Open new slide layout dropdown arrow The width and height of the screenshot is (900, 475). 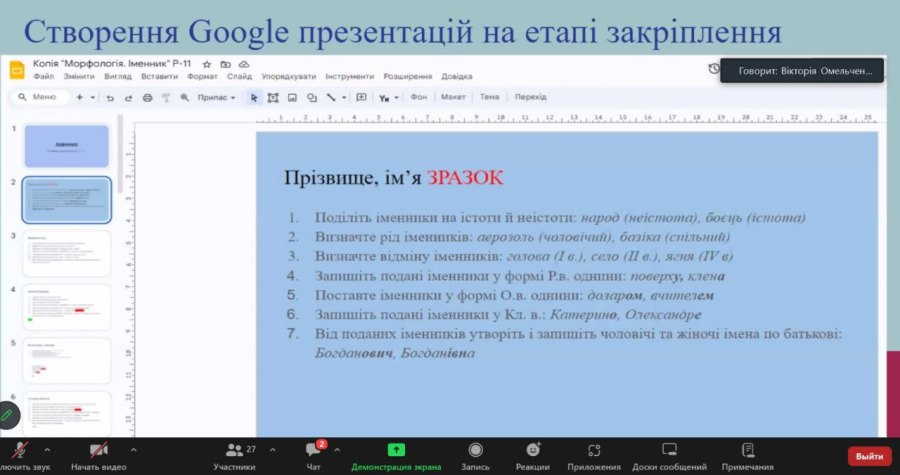click(x=92, y=98)
